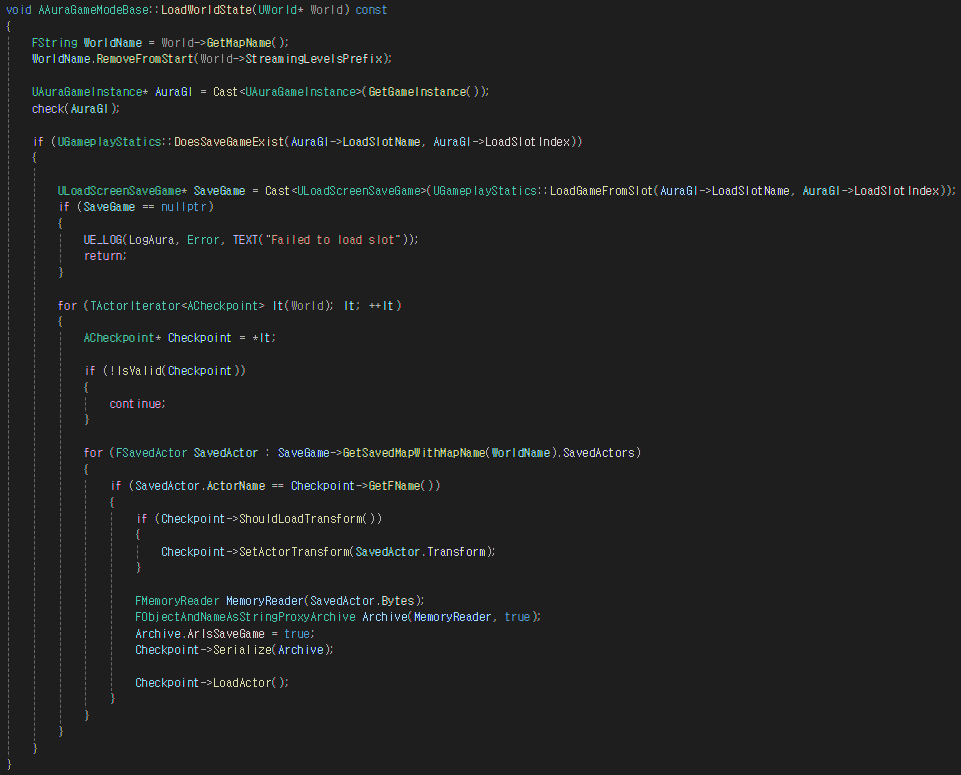The height and width of the screenshot is (775, 961).
Task: Click the TActorIterator type
Action: 135,306
